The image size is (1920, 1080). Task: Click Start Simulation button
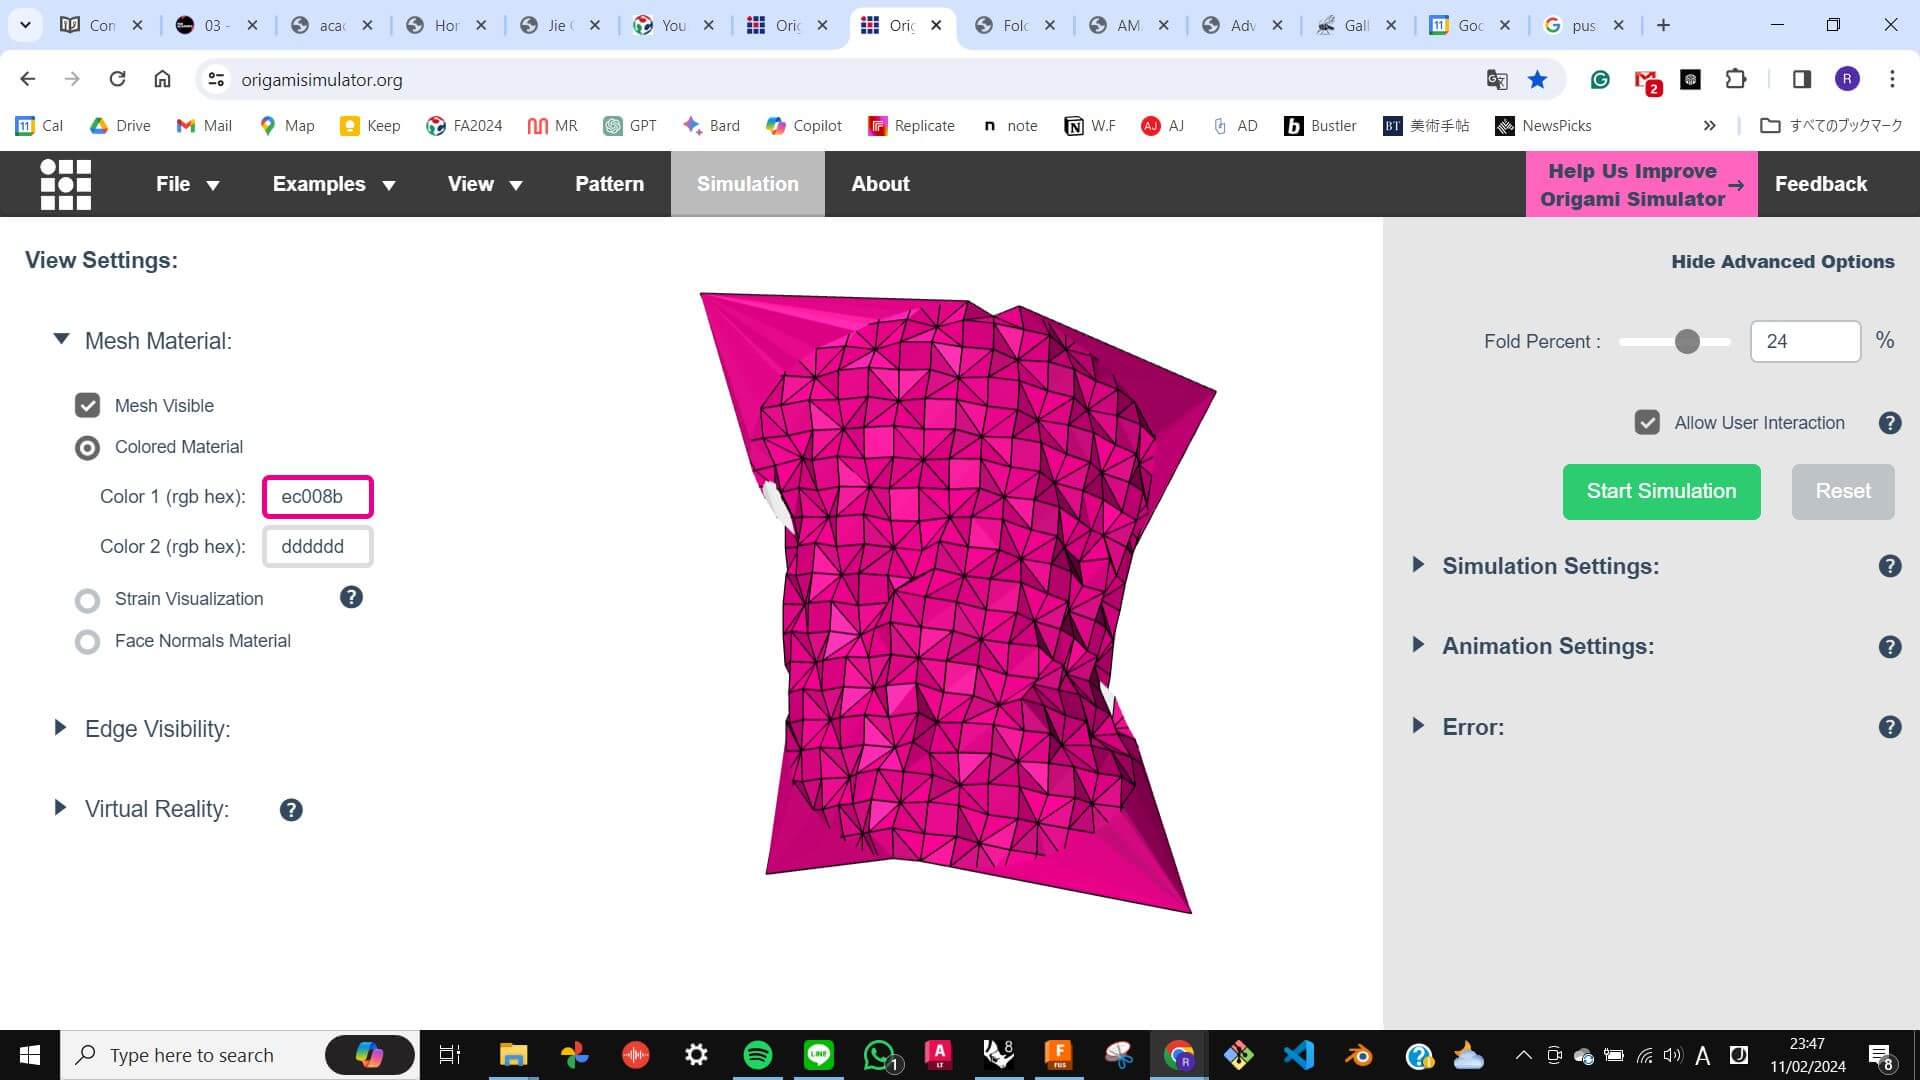(x=1661, y=492)
